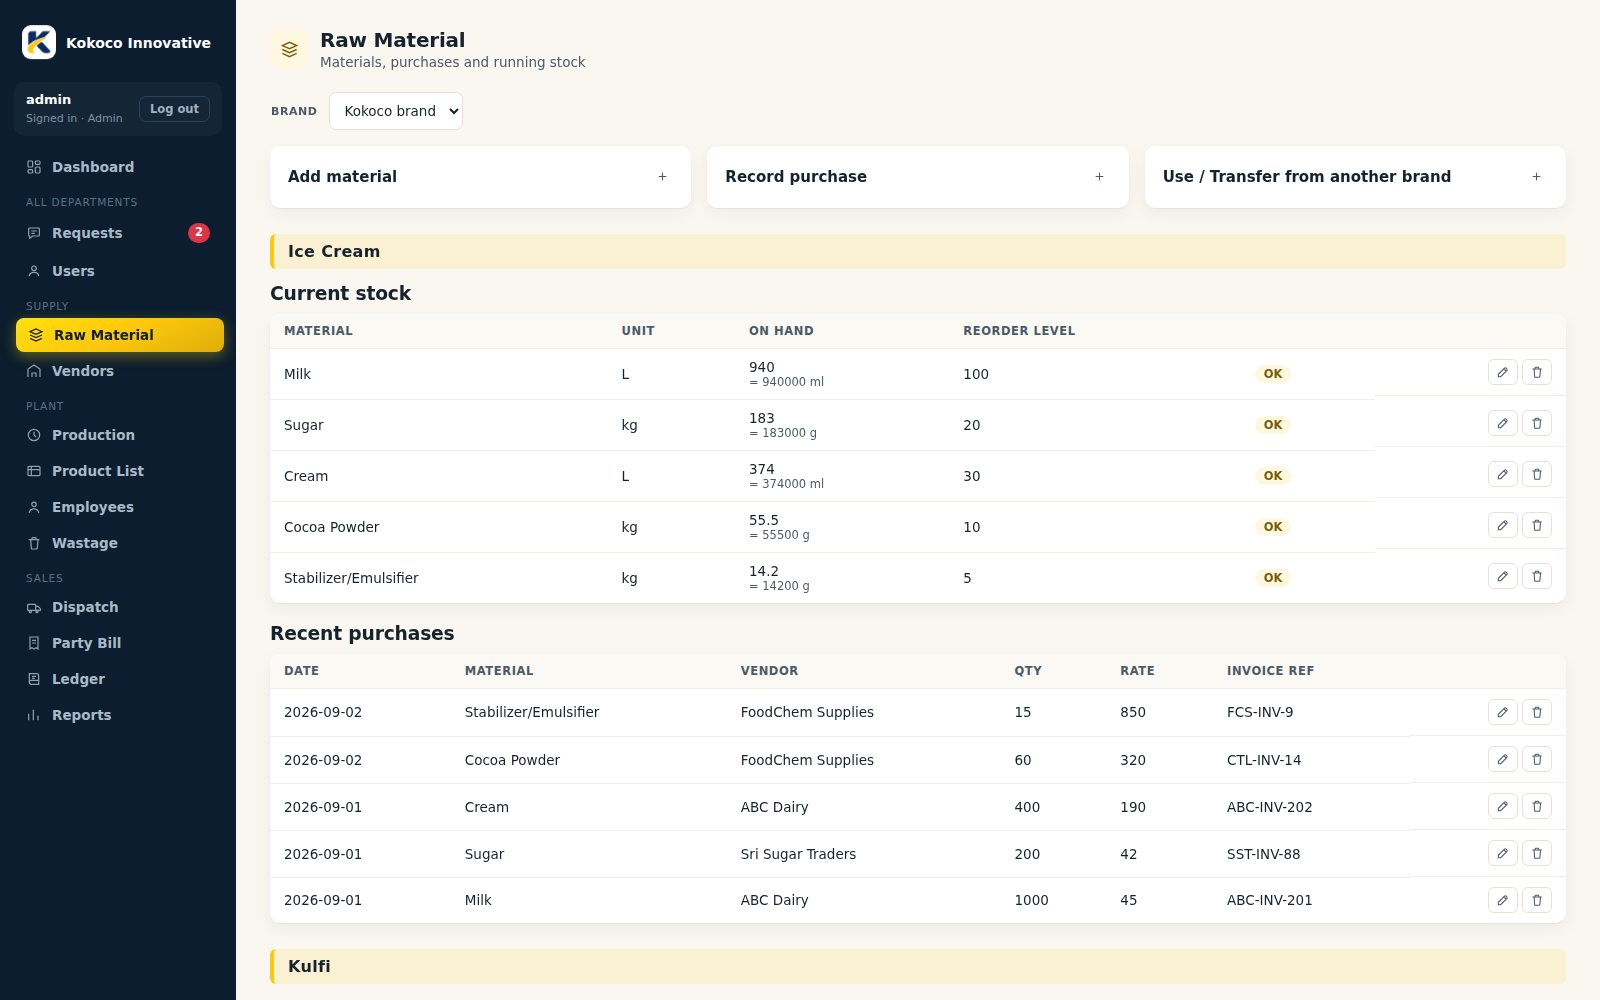Edit purchase with invoice ABC-INV-202
Screen dimensions: 1600x1000
point(1502,806)
